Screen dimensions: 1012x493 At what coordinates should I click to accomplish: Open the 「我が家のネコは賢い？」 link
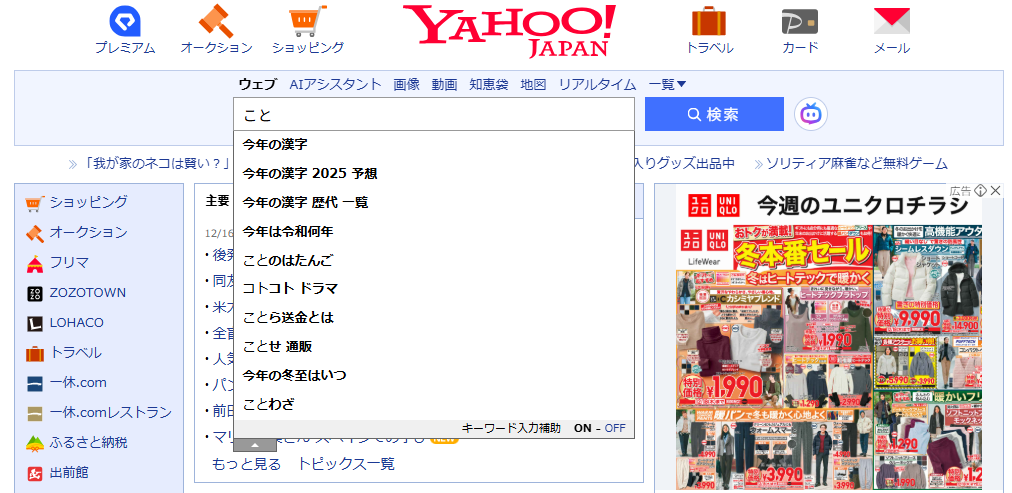(157, 164)
